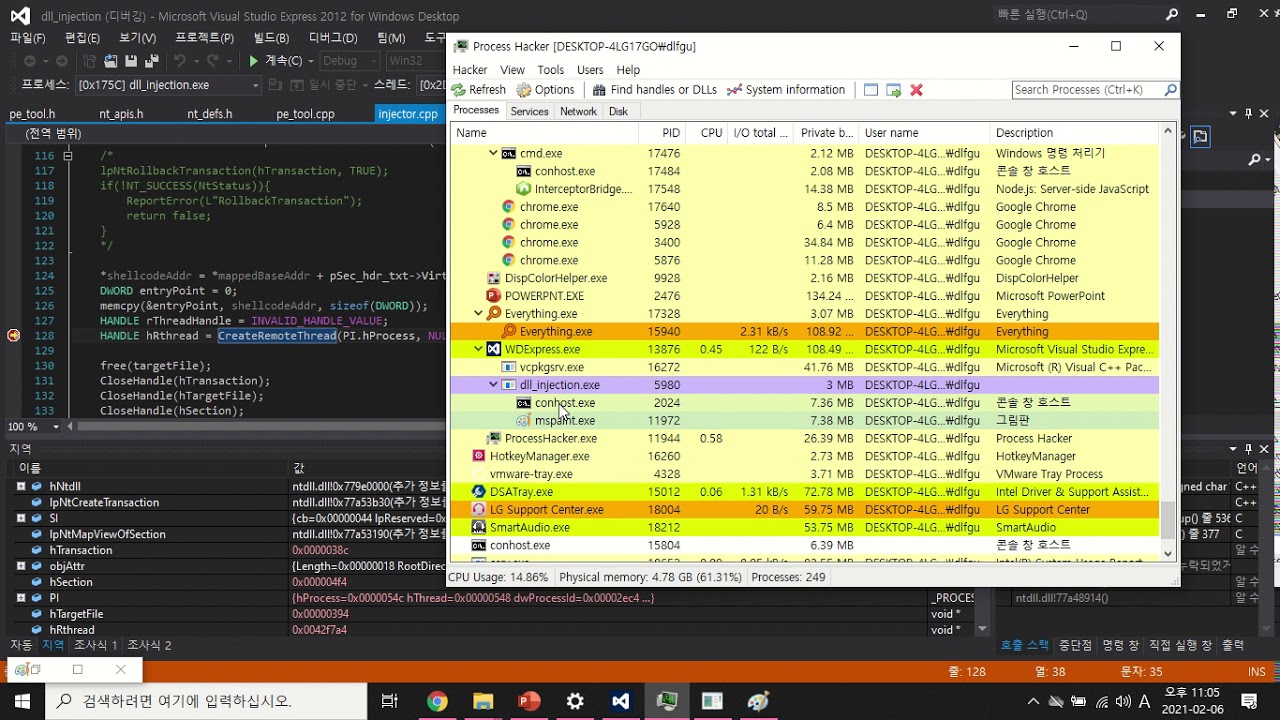Collapse the dll_injection.exe process tree
Viewport: 1280px width, 720px height.
click(x=493, y=385)
